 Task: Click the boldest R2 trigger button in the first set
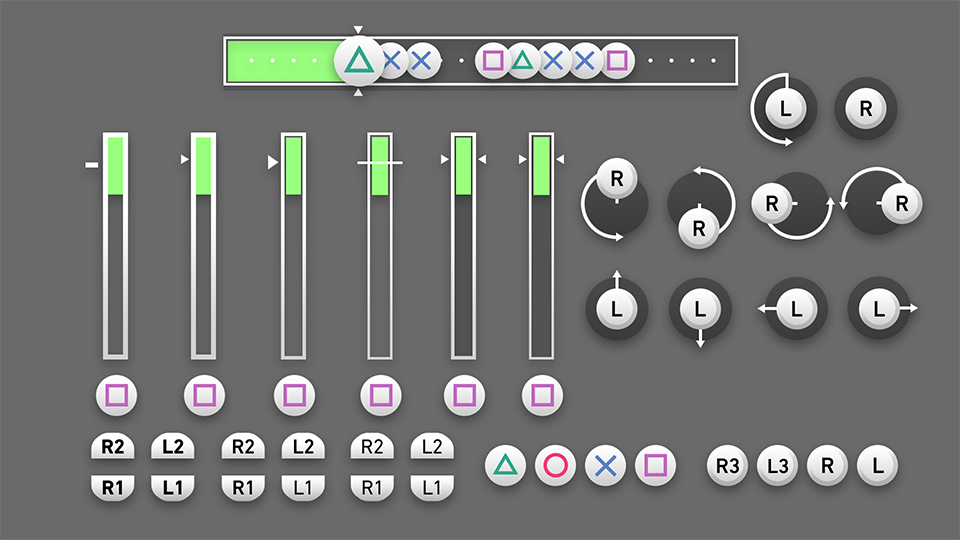[113, 446]
